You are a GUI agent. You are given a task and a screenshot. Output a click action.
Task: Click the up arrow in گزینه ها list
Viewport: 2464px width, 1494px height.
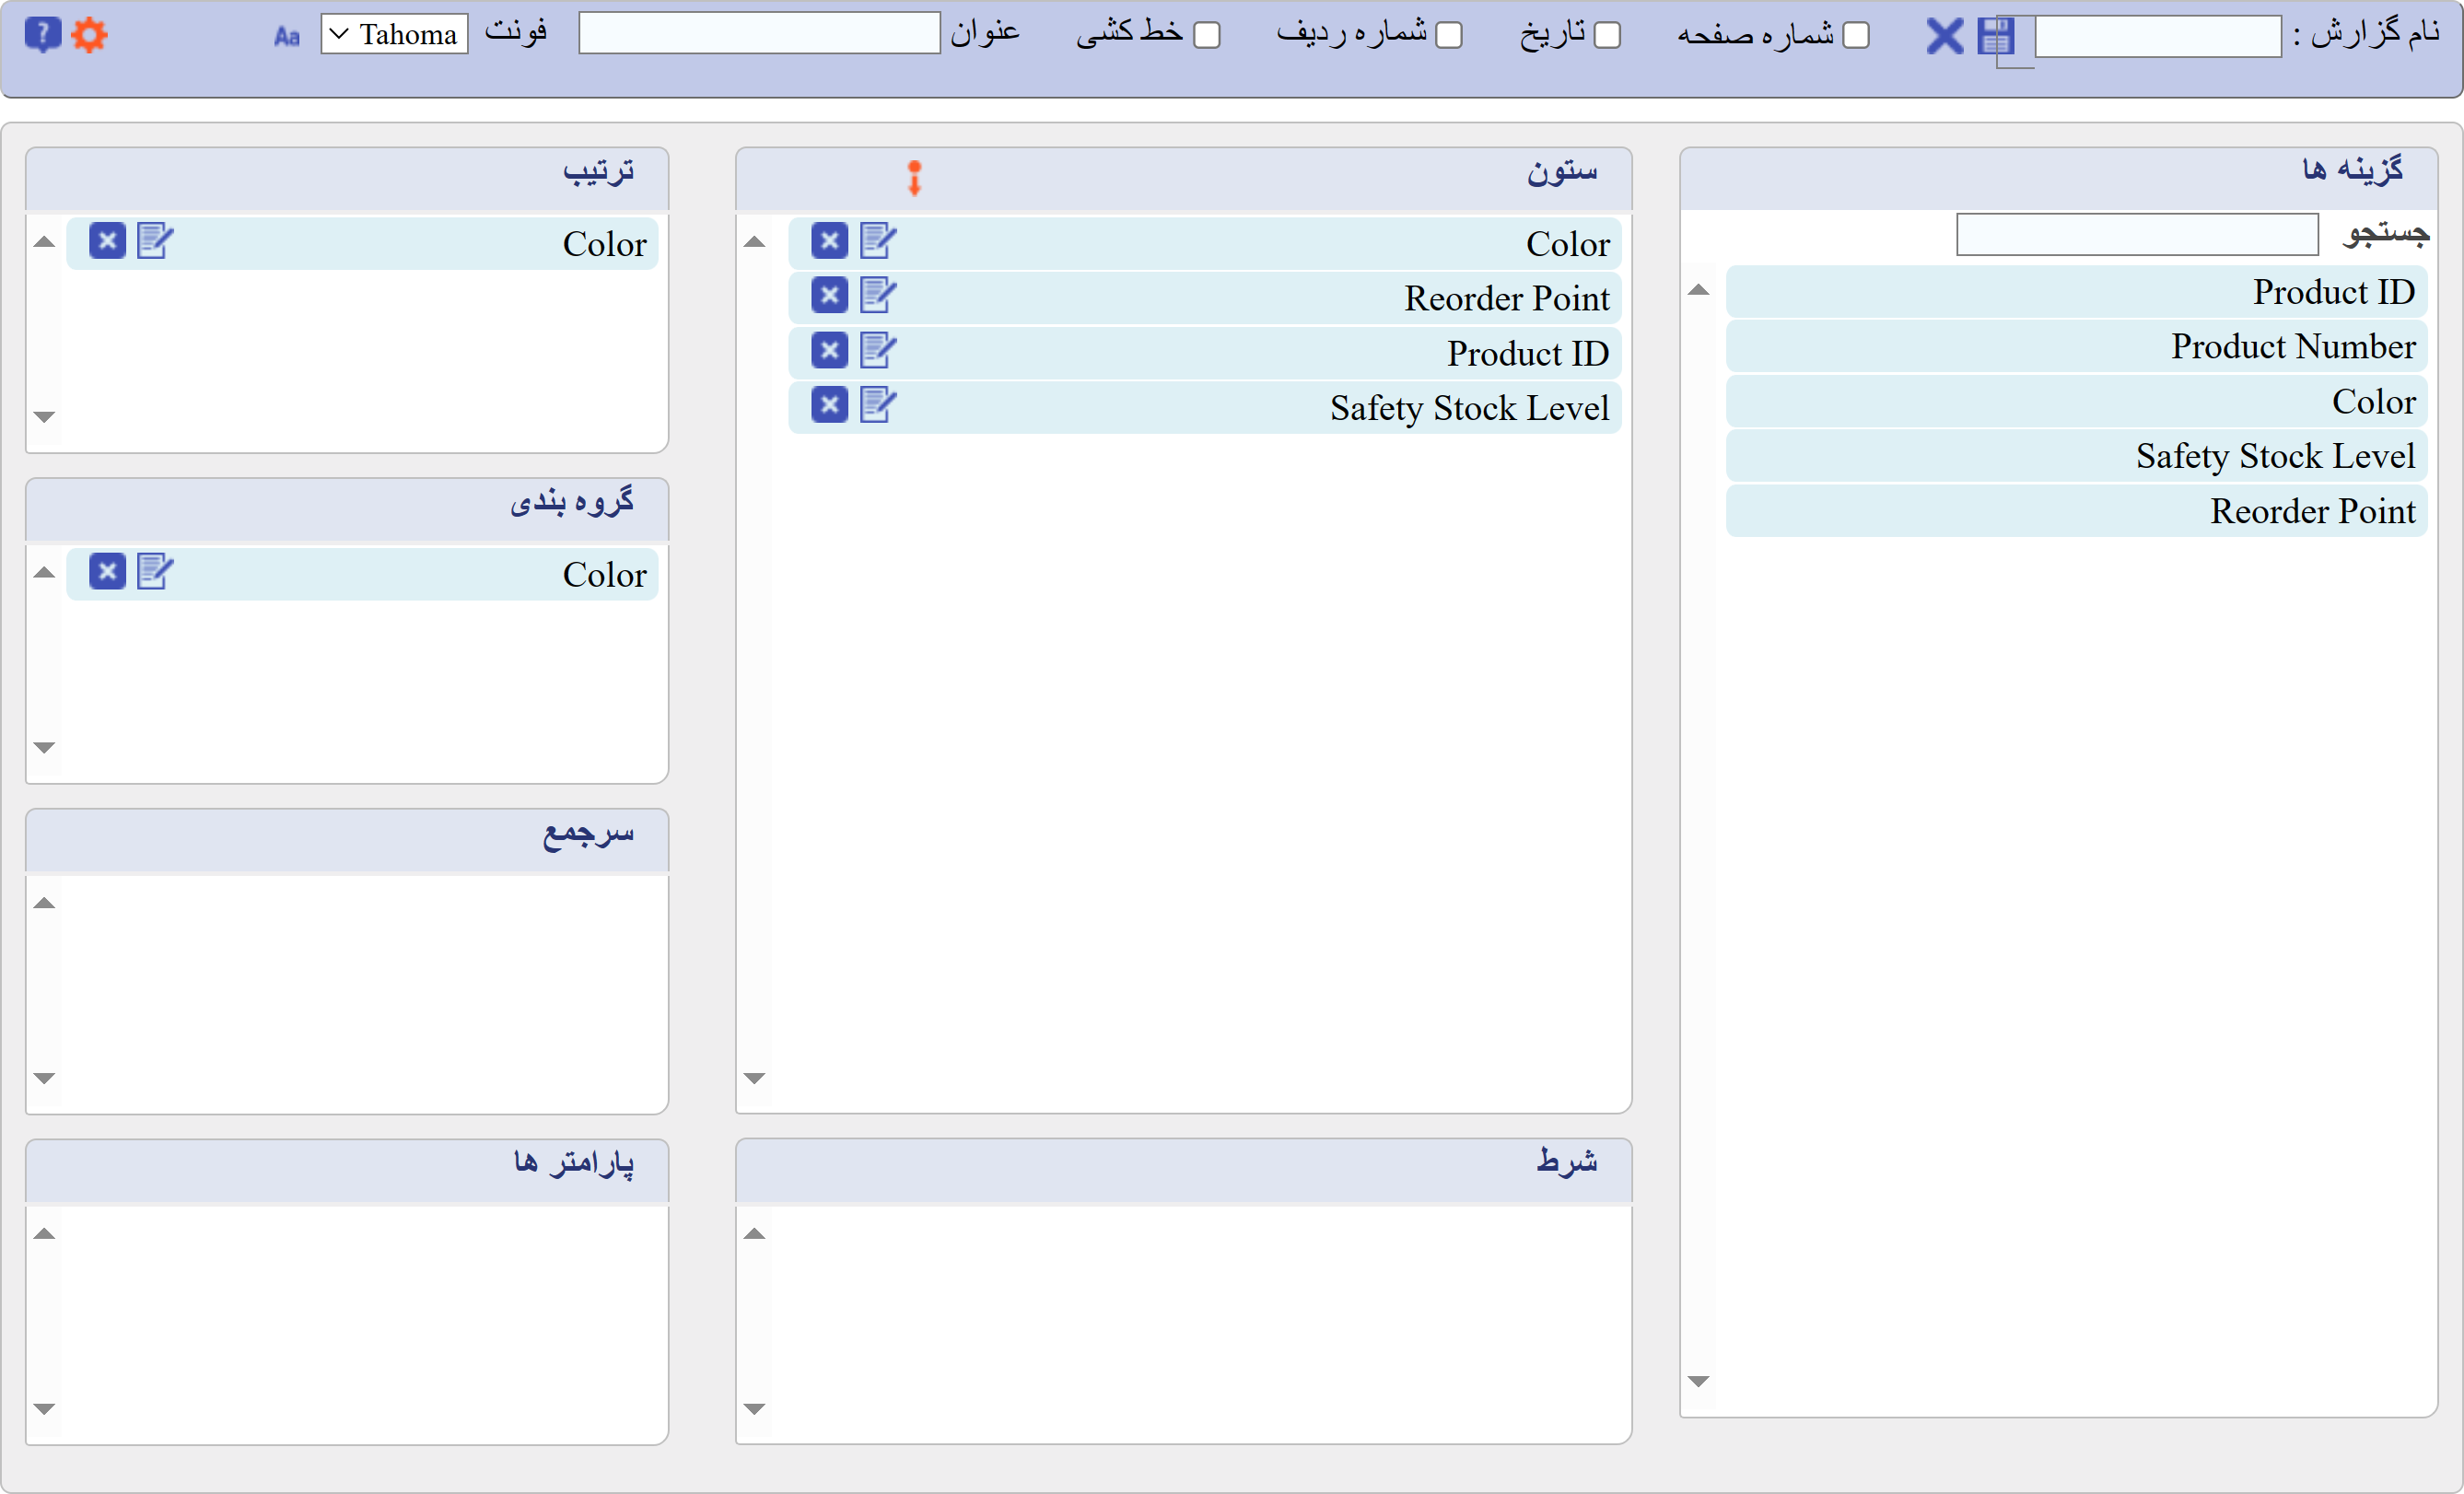(x=1700, y=290)
